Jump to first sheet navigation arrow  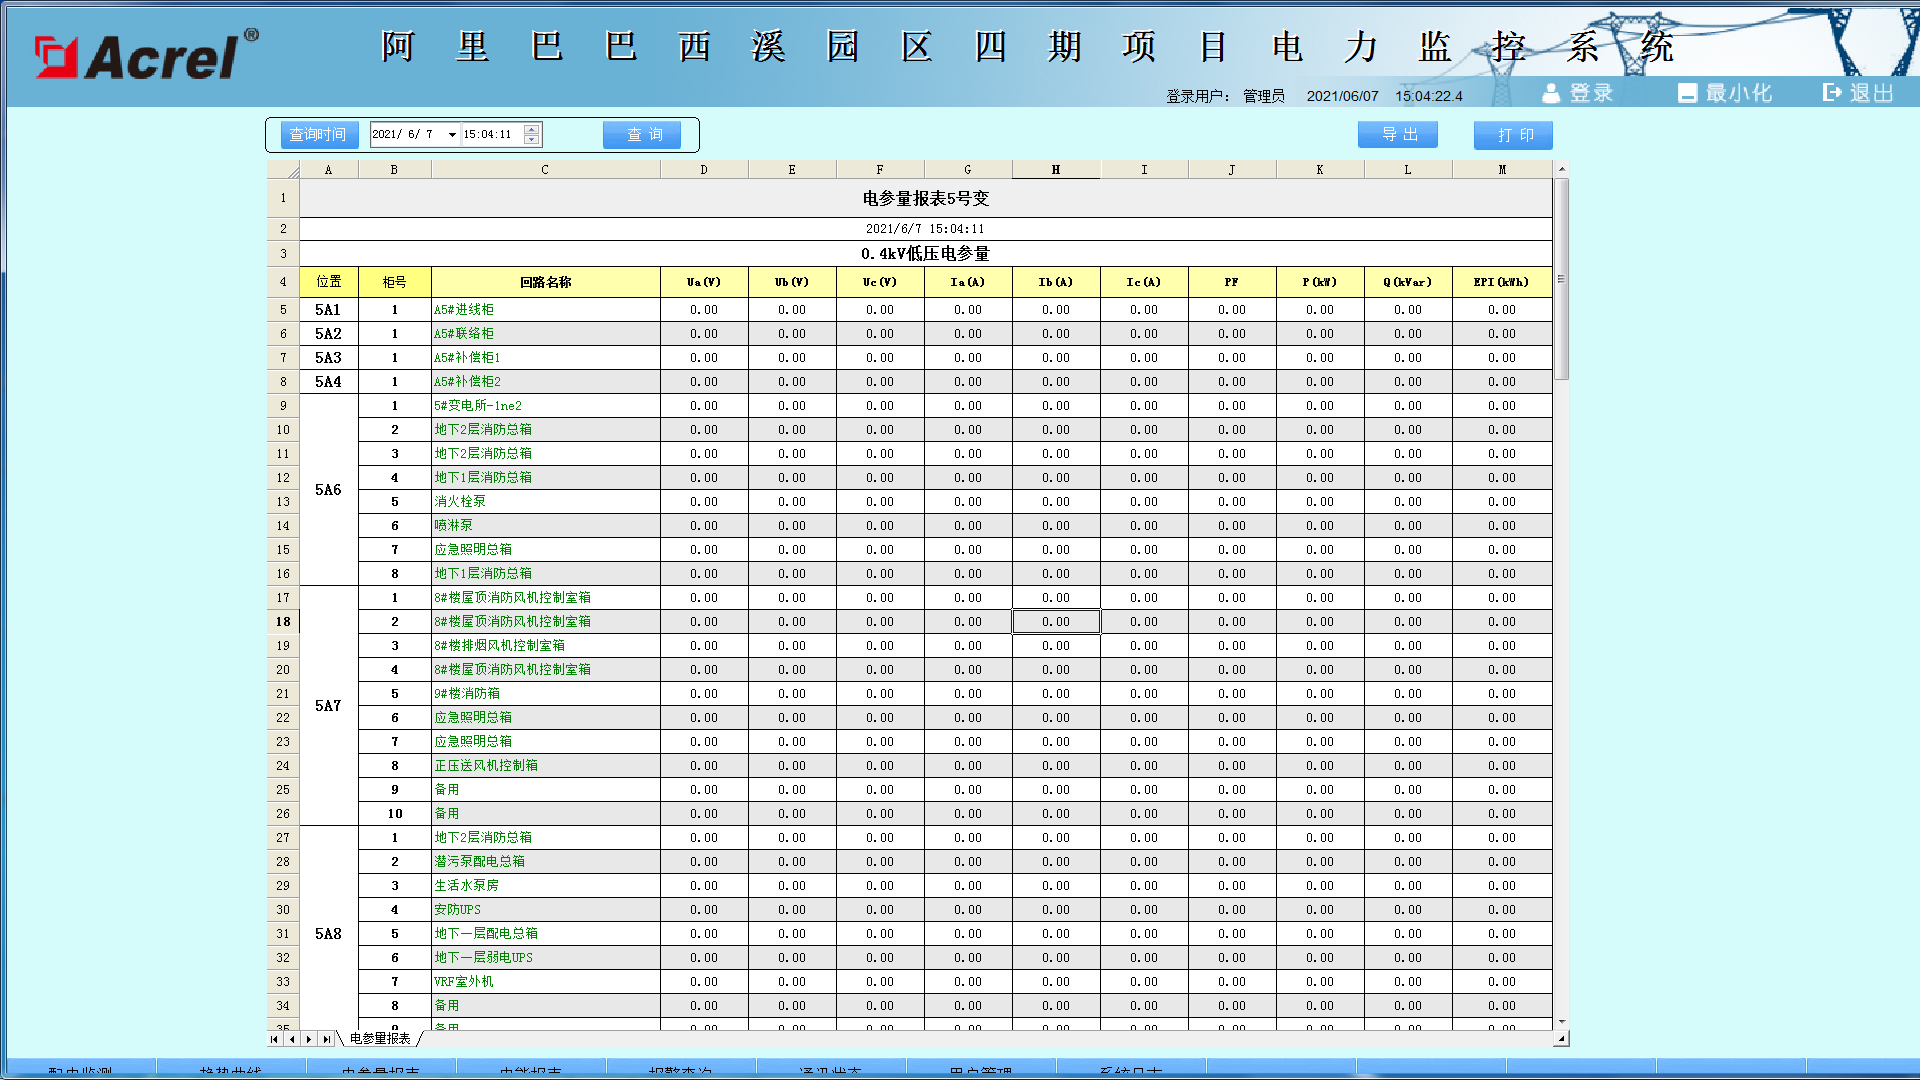pyautogui.click(x=274, y=1039)
